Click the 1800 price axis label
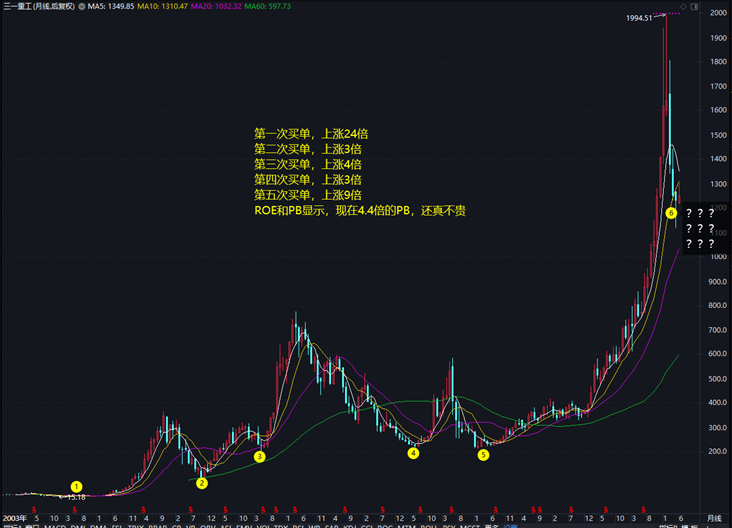Image resolution: width=732 pixels, height=528 pixels. pos(718,62)
